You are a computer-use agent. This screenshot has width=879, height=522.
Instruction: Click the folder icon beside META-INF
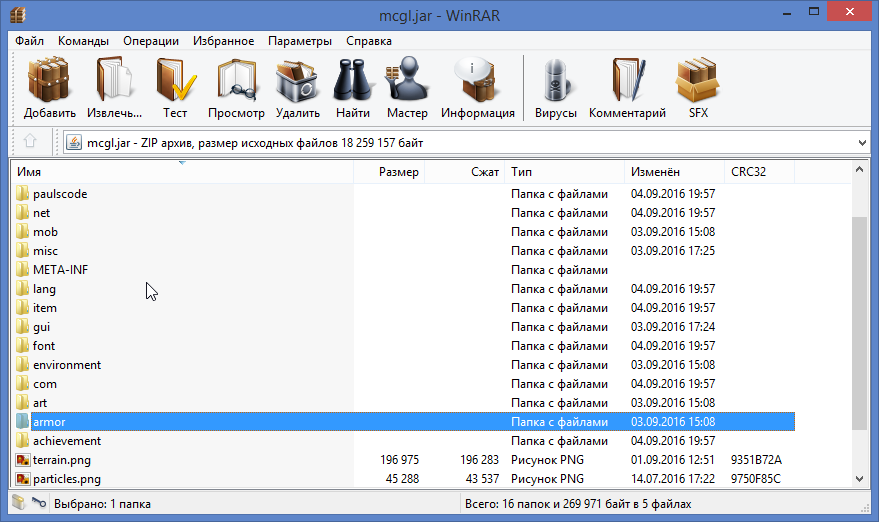click(x=22, y=270)
